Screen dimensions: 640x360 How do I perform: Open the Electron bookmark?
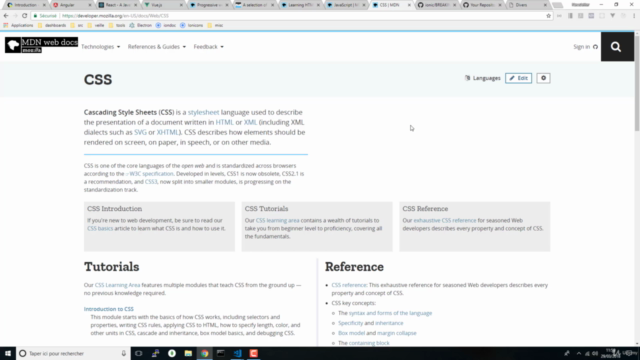pyautogui.click(x=140, y=25)
